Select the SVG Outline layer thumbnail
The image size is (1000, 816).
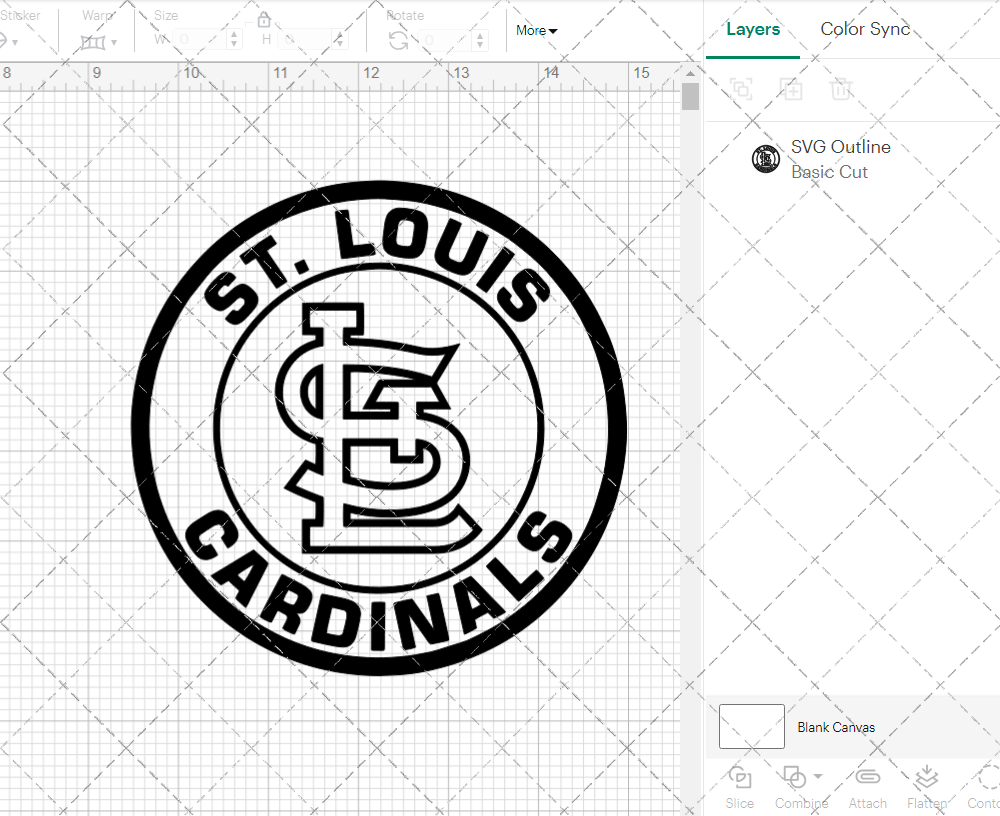pos(765,159)
